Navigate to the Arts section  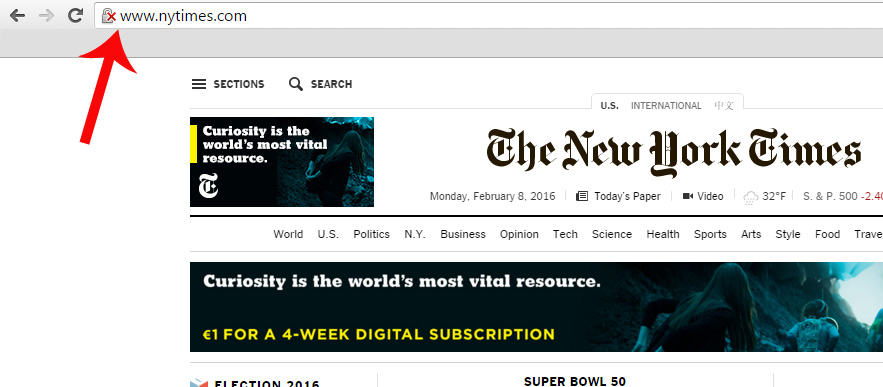(x=751, y=234)
